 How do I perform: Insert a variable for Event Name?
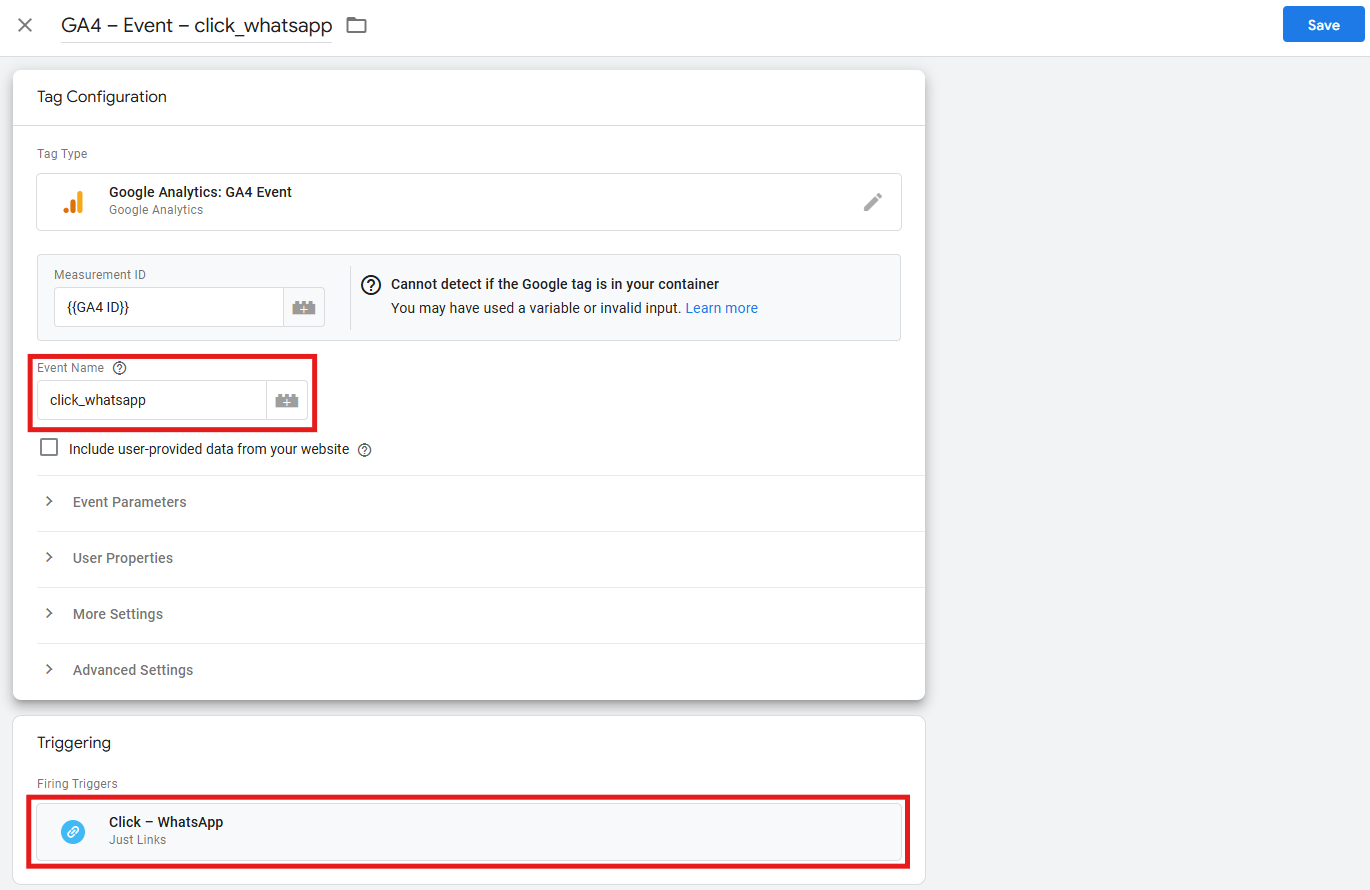[287, 400]
